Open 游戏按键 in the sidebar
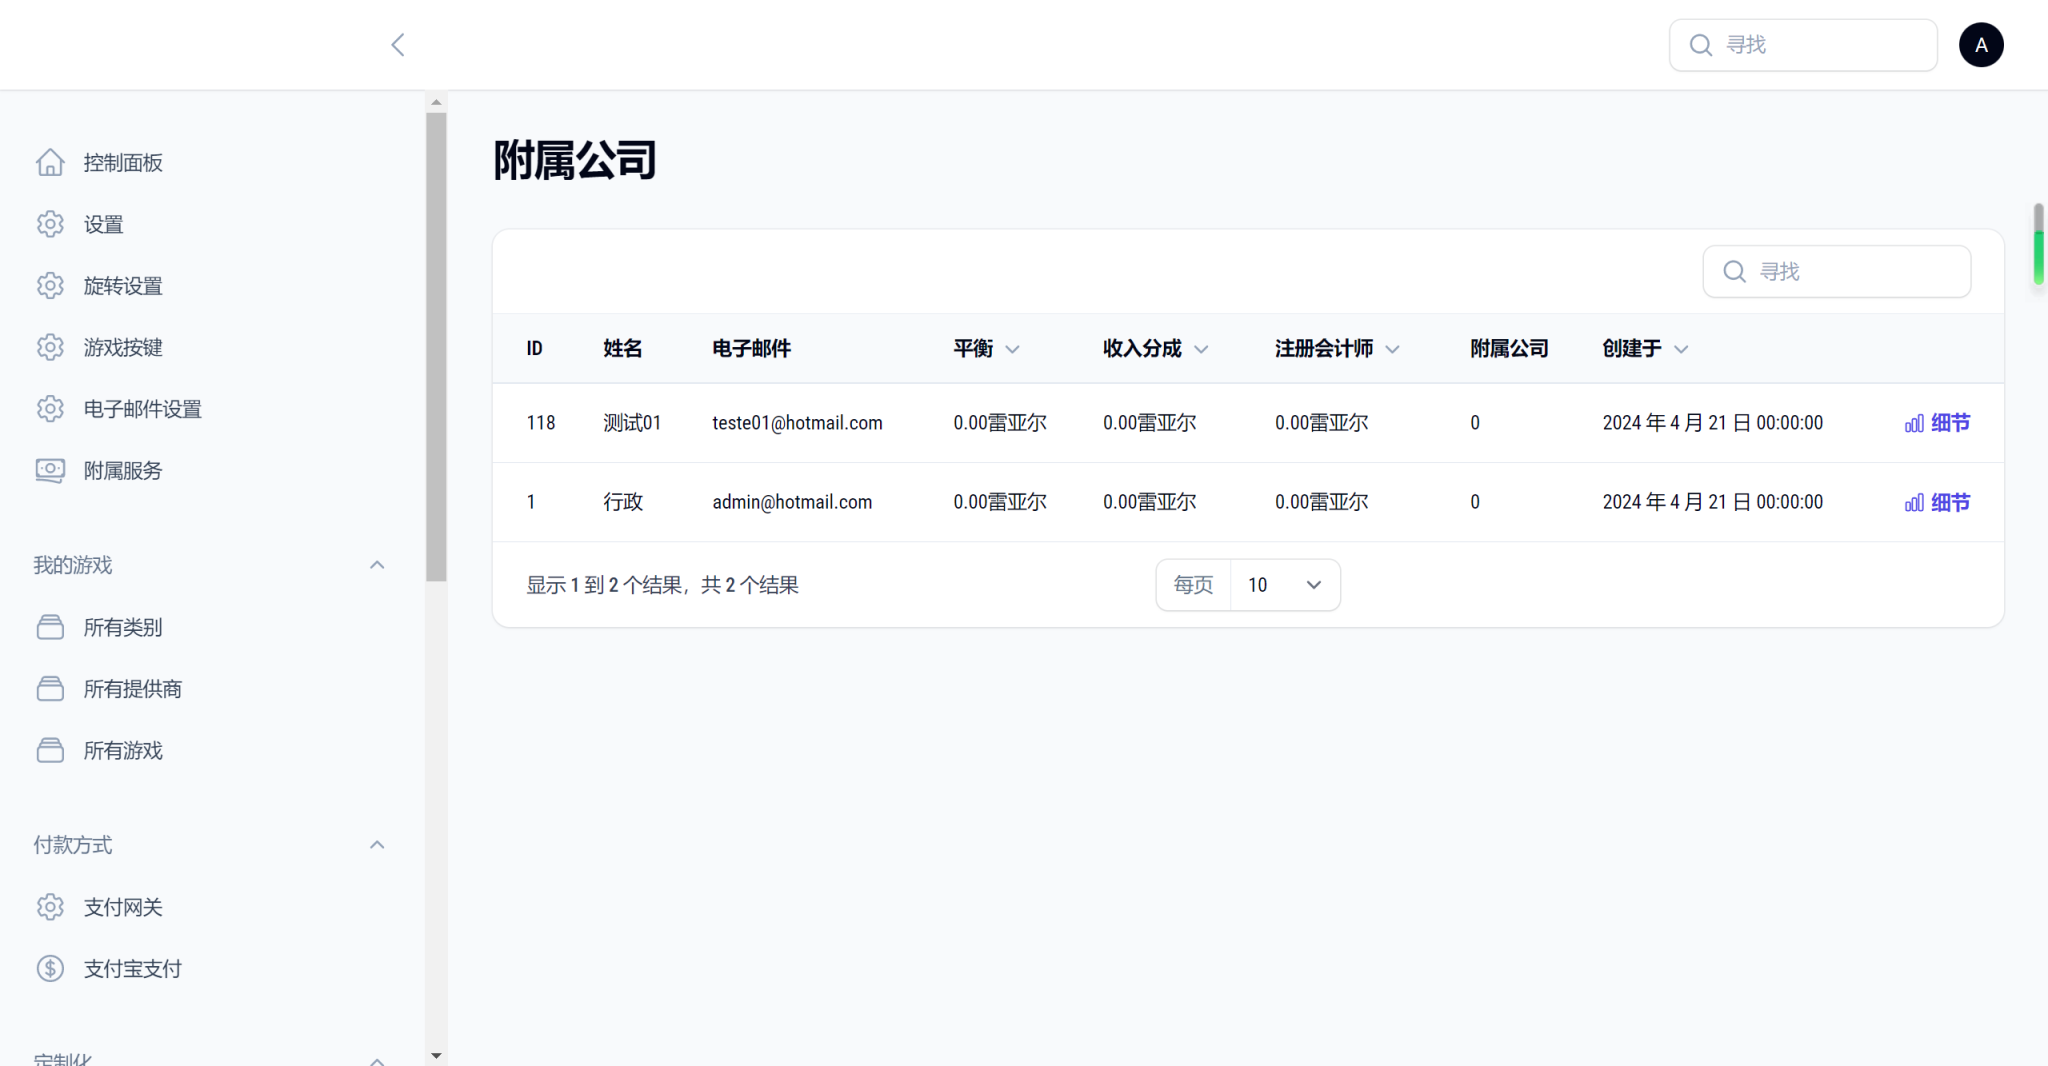2048x1066 pixels. tap(122, 348)
